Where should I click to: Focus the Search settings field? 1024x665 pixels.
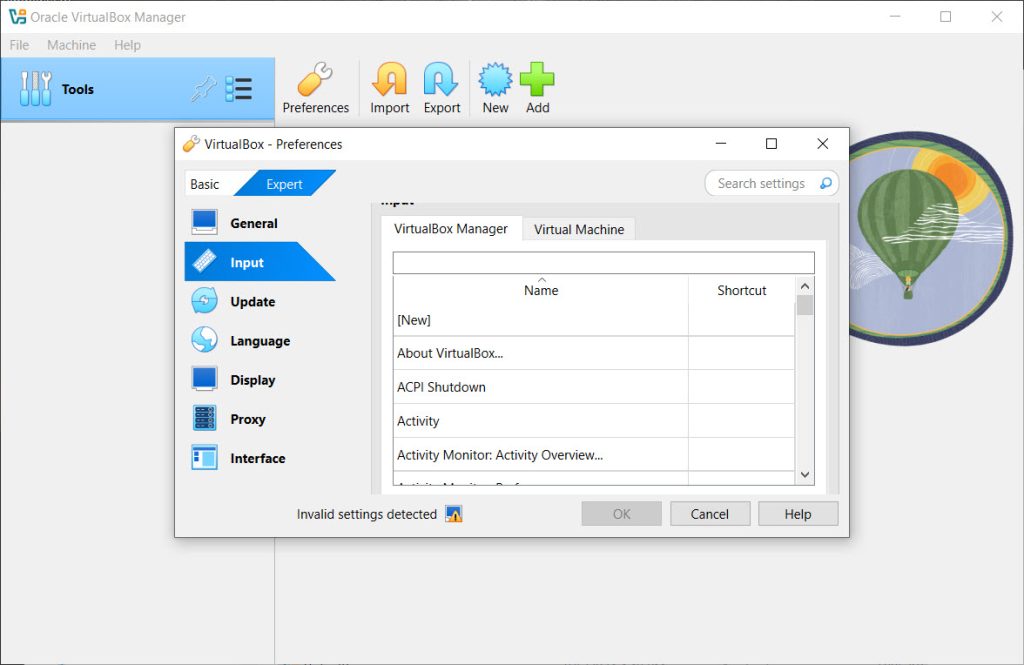(x=771, y=184)
